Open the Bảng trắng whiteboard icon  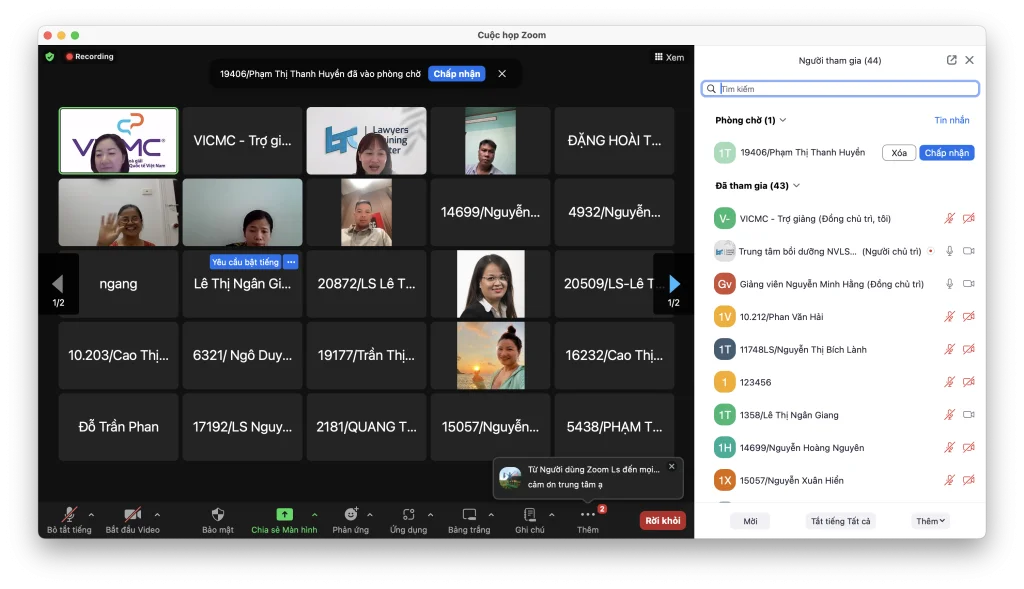[468, 514]
